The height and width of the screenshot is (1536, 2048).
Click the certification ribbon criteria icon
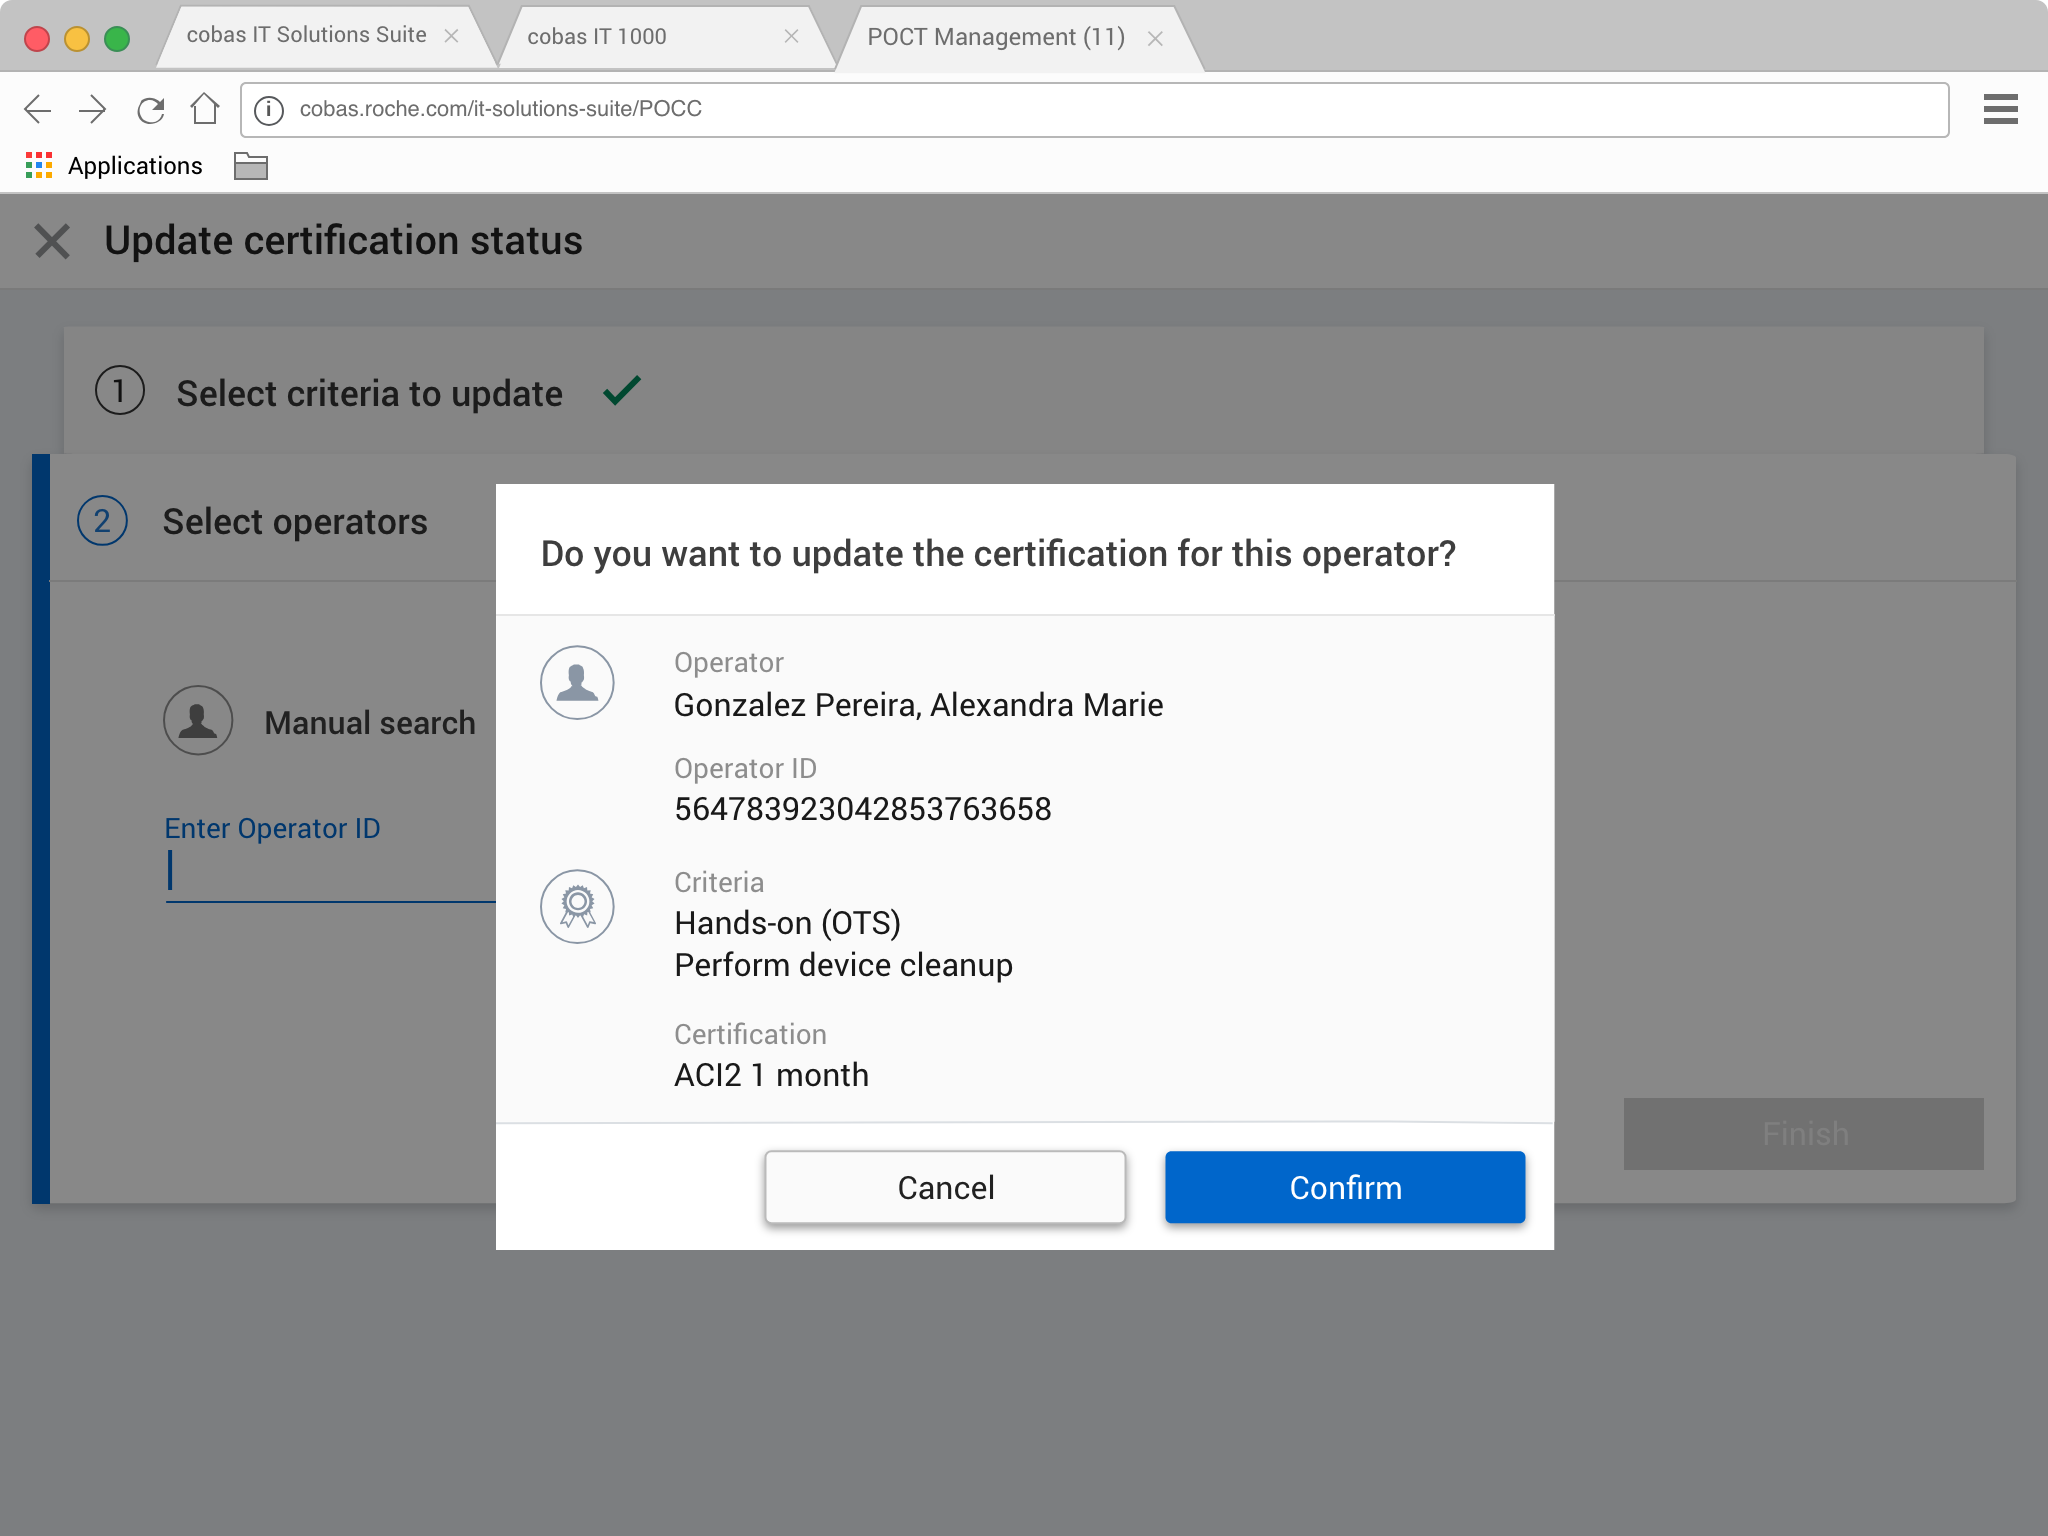pos(577,906)
